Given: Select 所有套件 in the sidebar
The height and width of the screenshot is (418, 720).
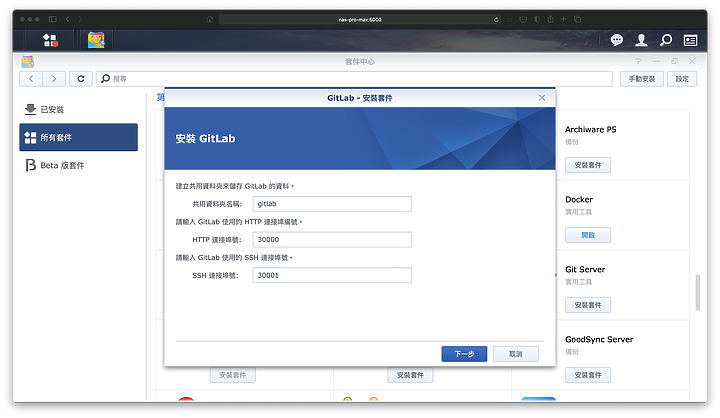Looking at the screenshot, I should point(79,137).
